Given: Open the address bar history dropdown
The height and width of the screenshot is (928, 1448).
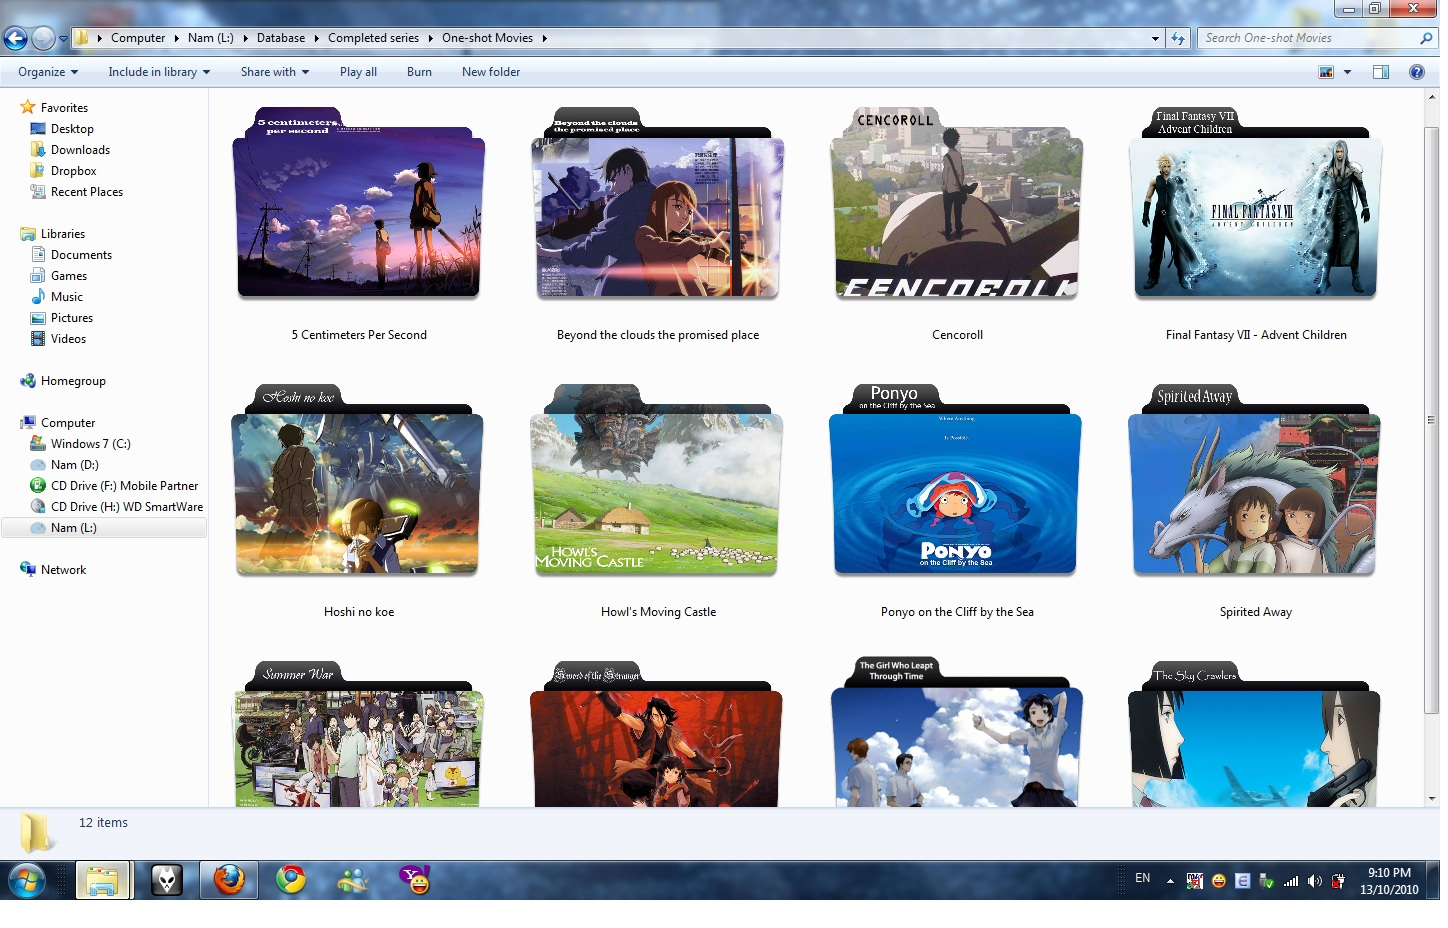Looking at the screenshot, I should point(1155,38).
